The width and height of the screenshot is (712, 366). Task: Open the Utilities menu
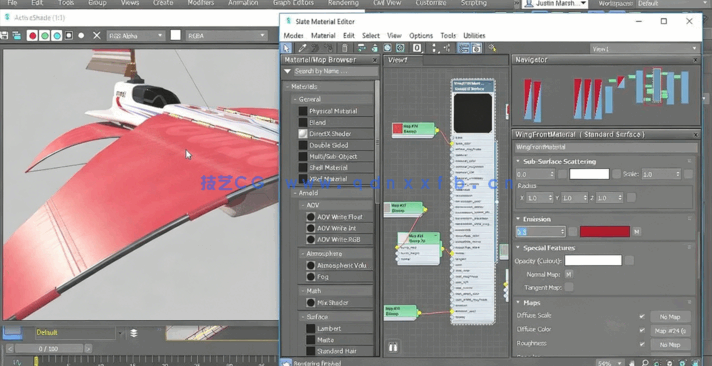[474, 35]
